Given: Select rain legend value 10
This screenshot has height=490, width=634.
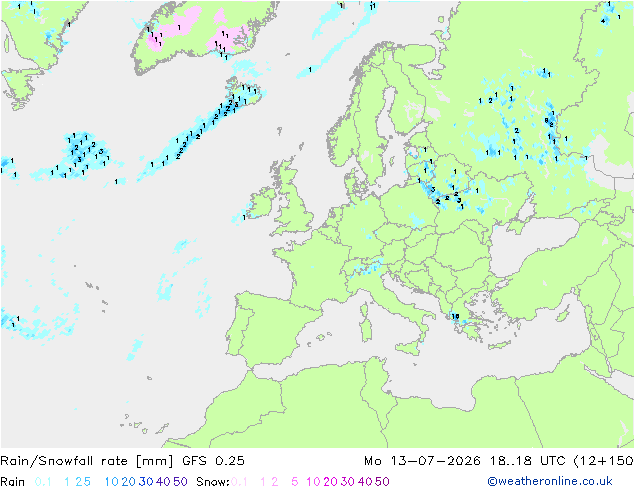Looking at the screenshot, I should click(x=111, y=482).
